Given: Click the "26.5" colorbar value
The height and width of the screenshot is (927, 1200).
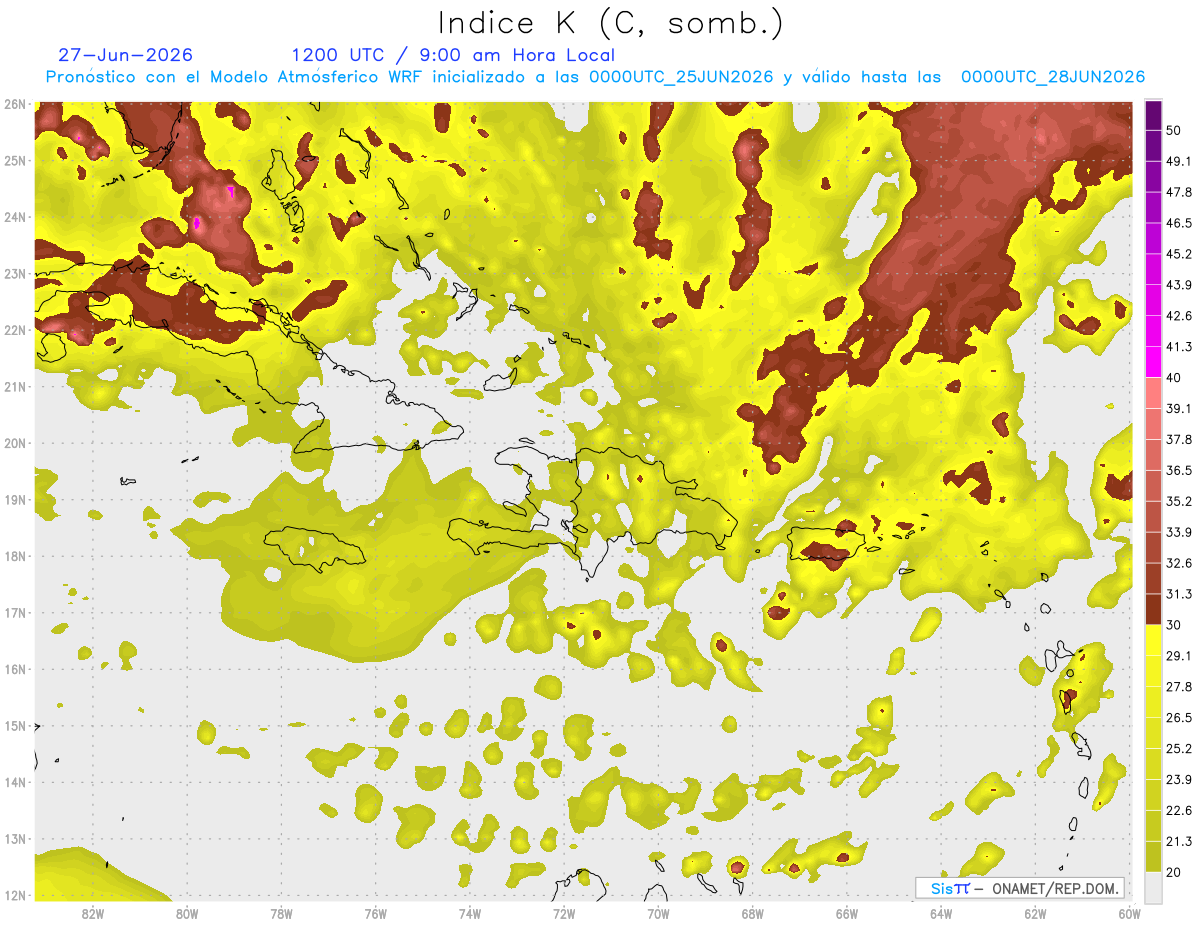Looking at the screenshot, I should (x=1179, y=717).
